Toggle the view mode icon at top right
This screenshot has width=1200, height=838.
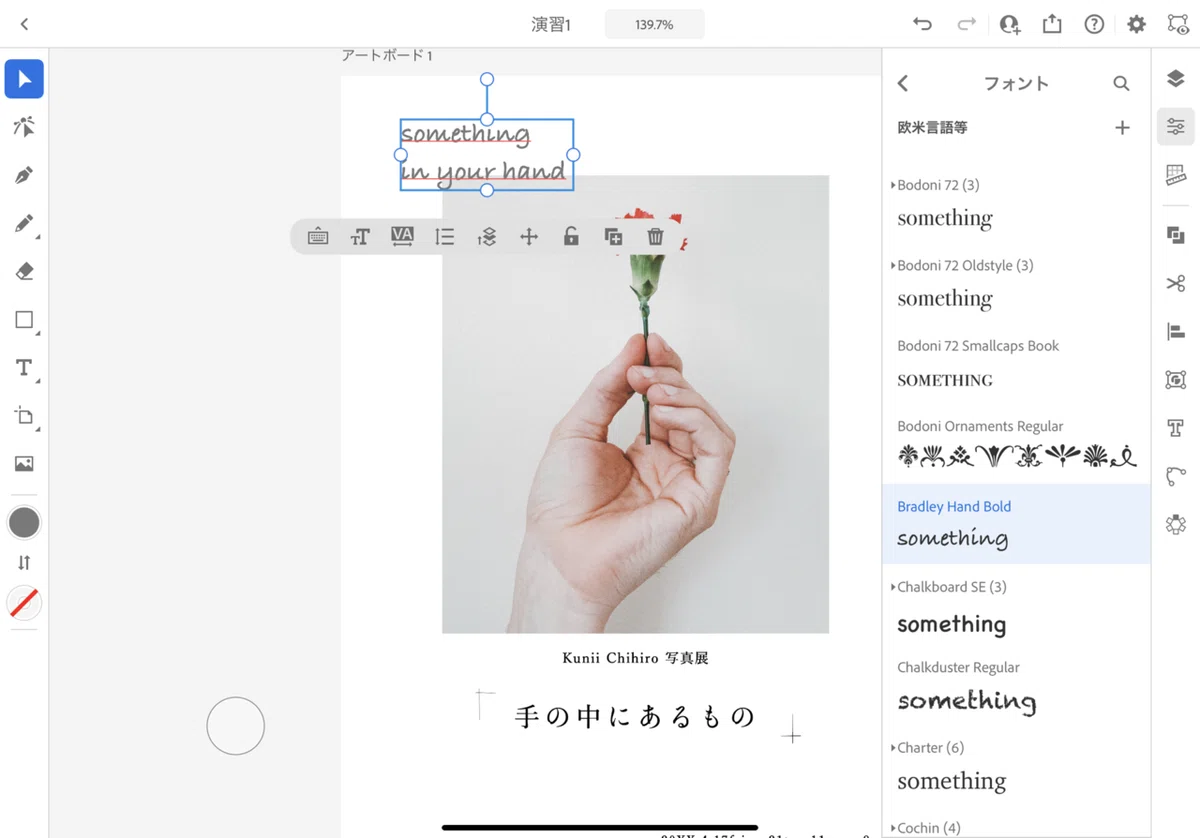(1177, 24)
